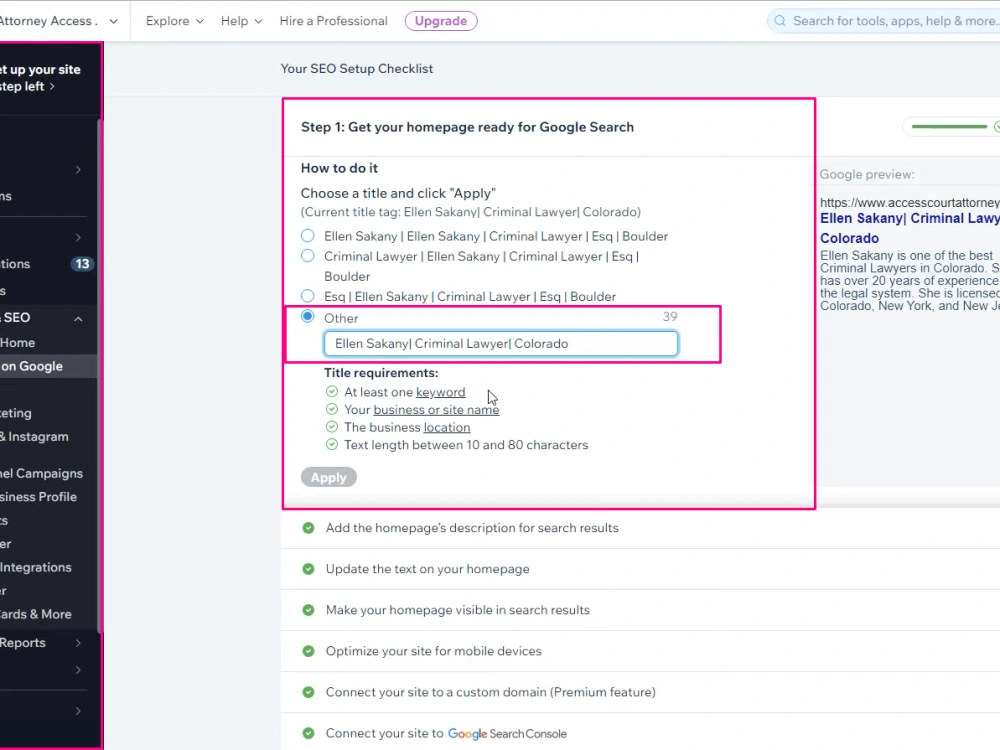Click the Apply button
Viewport: 1000px width, 750px height.
(328, 478)
